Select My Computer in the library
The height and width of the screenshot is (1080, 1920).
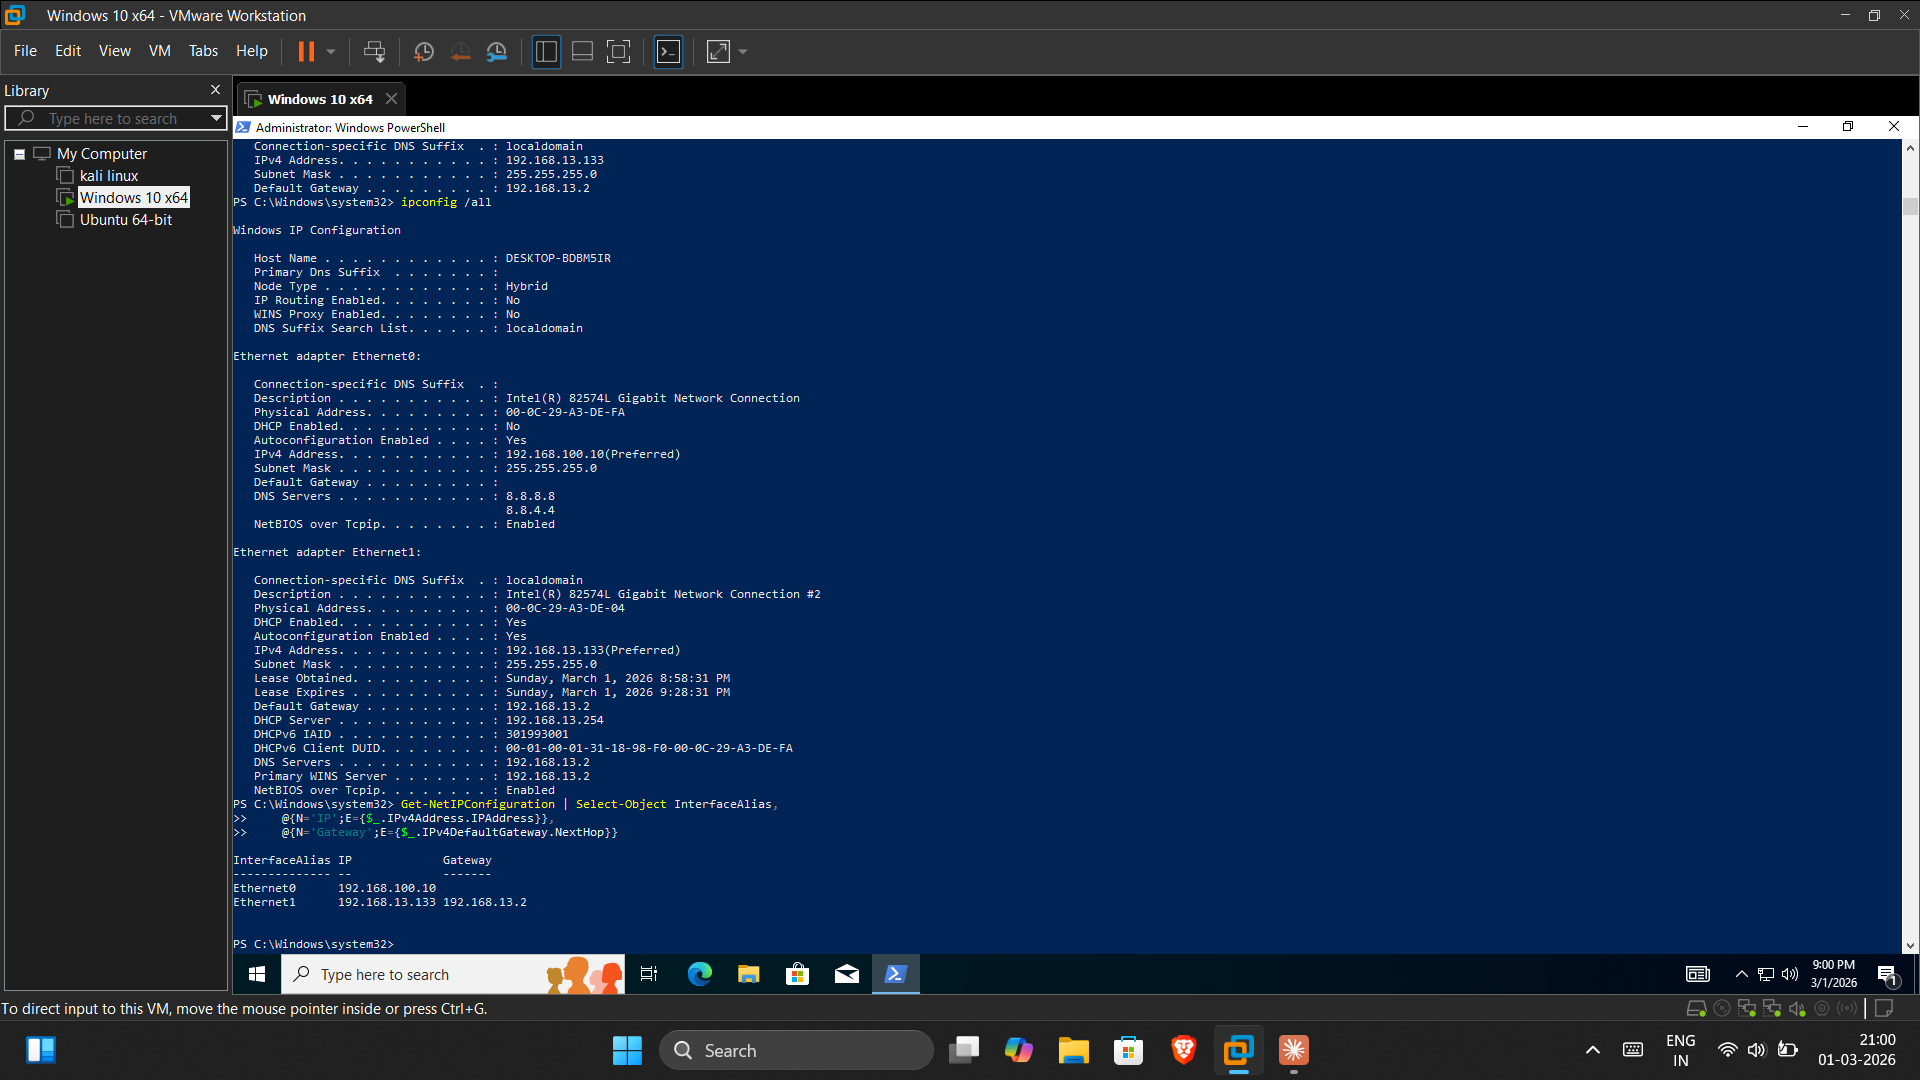102,154
